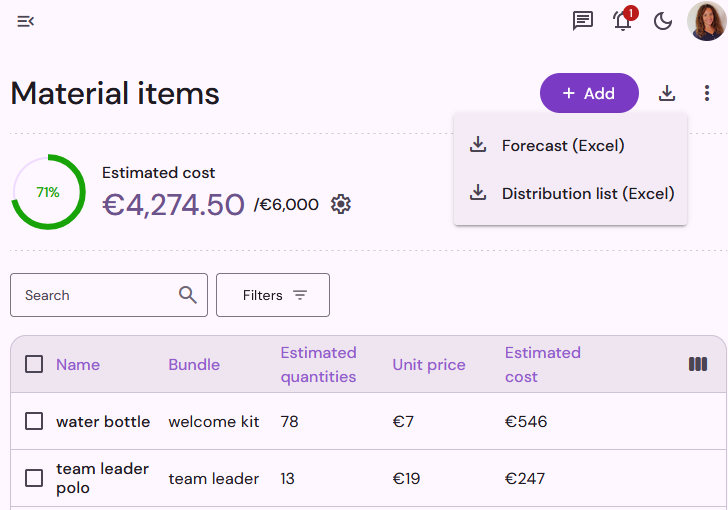Sort by Estimated cost column header
Viewport: 728px width, 510px height.
pos(542,365)
